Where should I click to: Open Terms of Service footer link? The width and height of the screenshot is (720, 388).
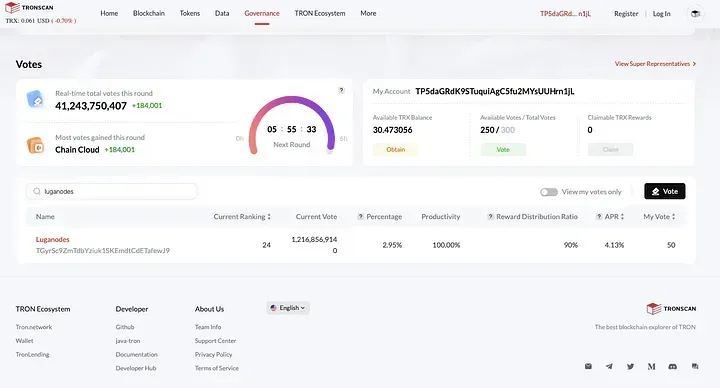point(217,368)
